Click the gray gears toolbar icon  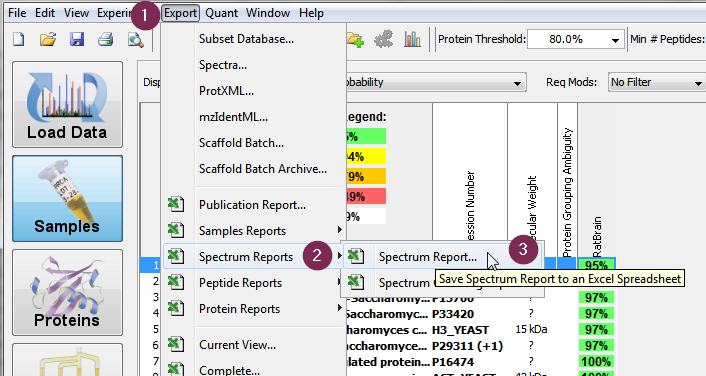click(383, 40)
